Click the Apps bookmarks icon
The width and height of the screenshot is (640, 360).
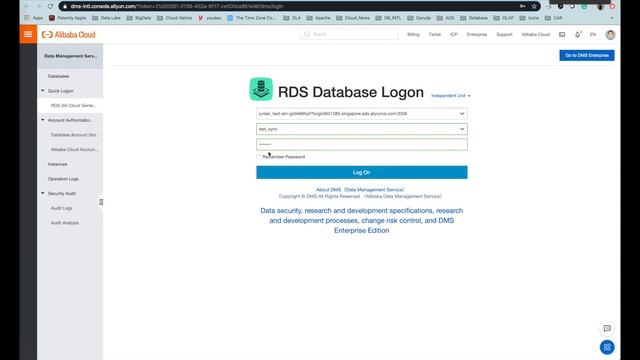[33, 18]
